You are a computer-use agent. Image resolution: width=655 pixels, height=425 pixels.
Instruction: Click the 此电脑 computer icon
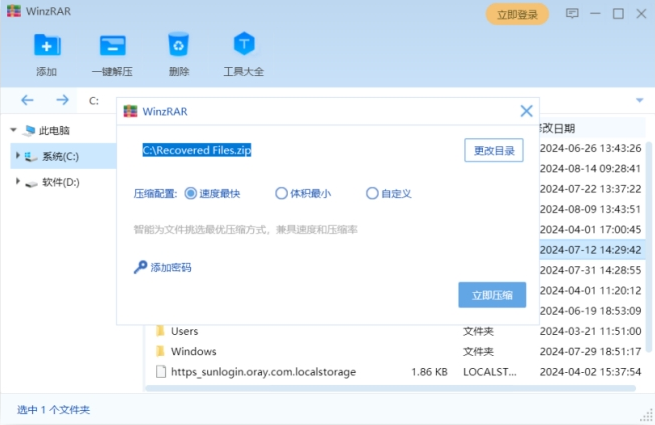(29, 130)
